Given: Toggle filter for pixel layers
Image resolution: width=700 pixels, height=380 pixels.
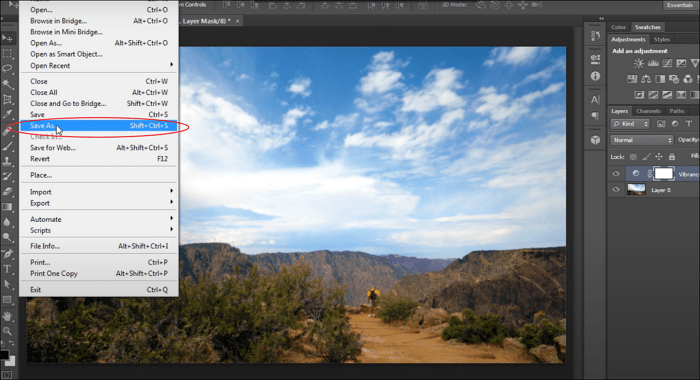Looking at the screenshot, I should tap(661, 124).
